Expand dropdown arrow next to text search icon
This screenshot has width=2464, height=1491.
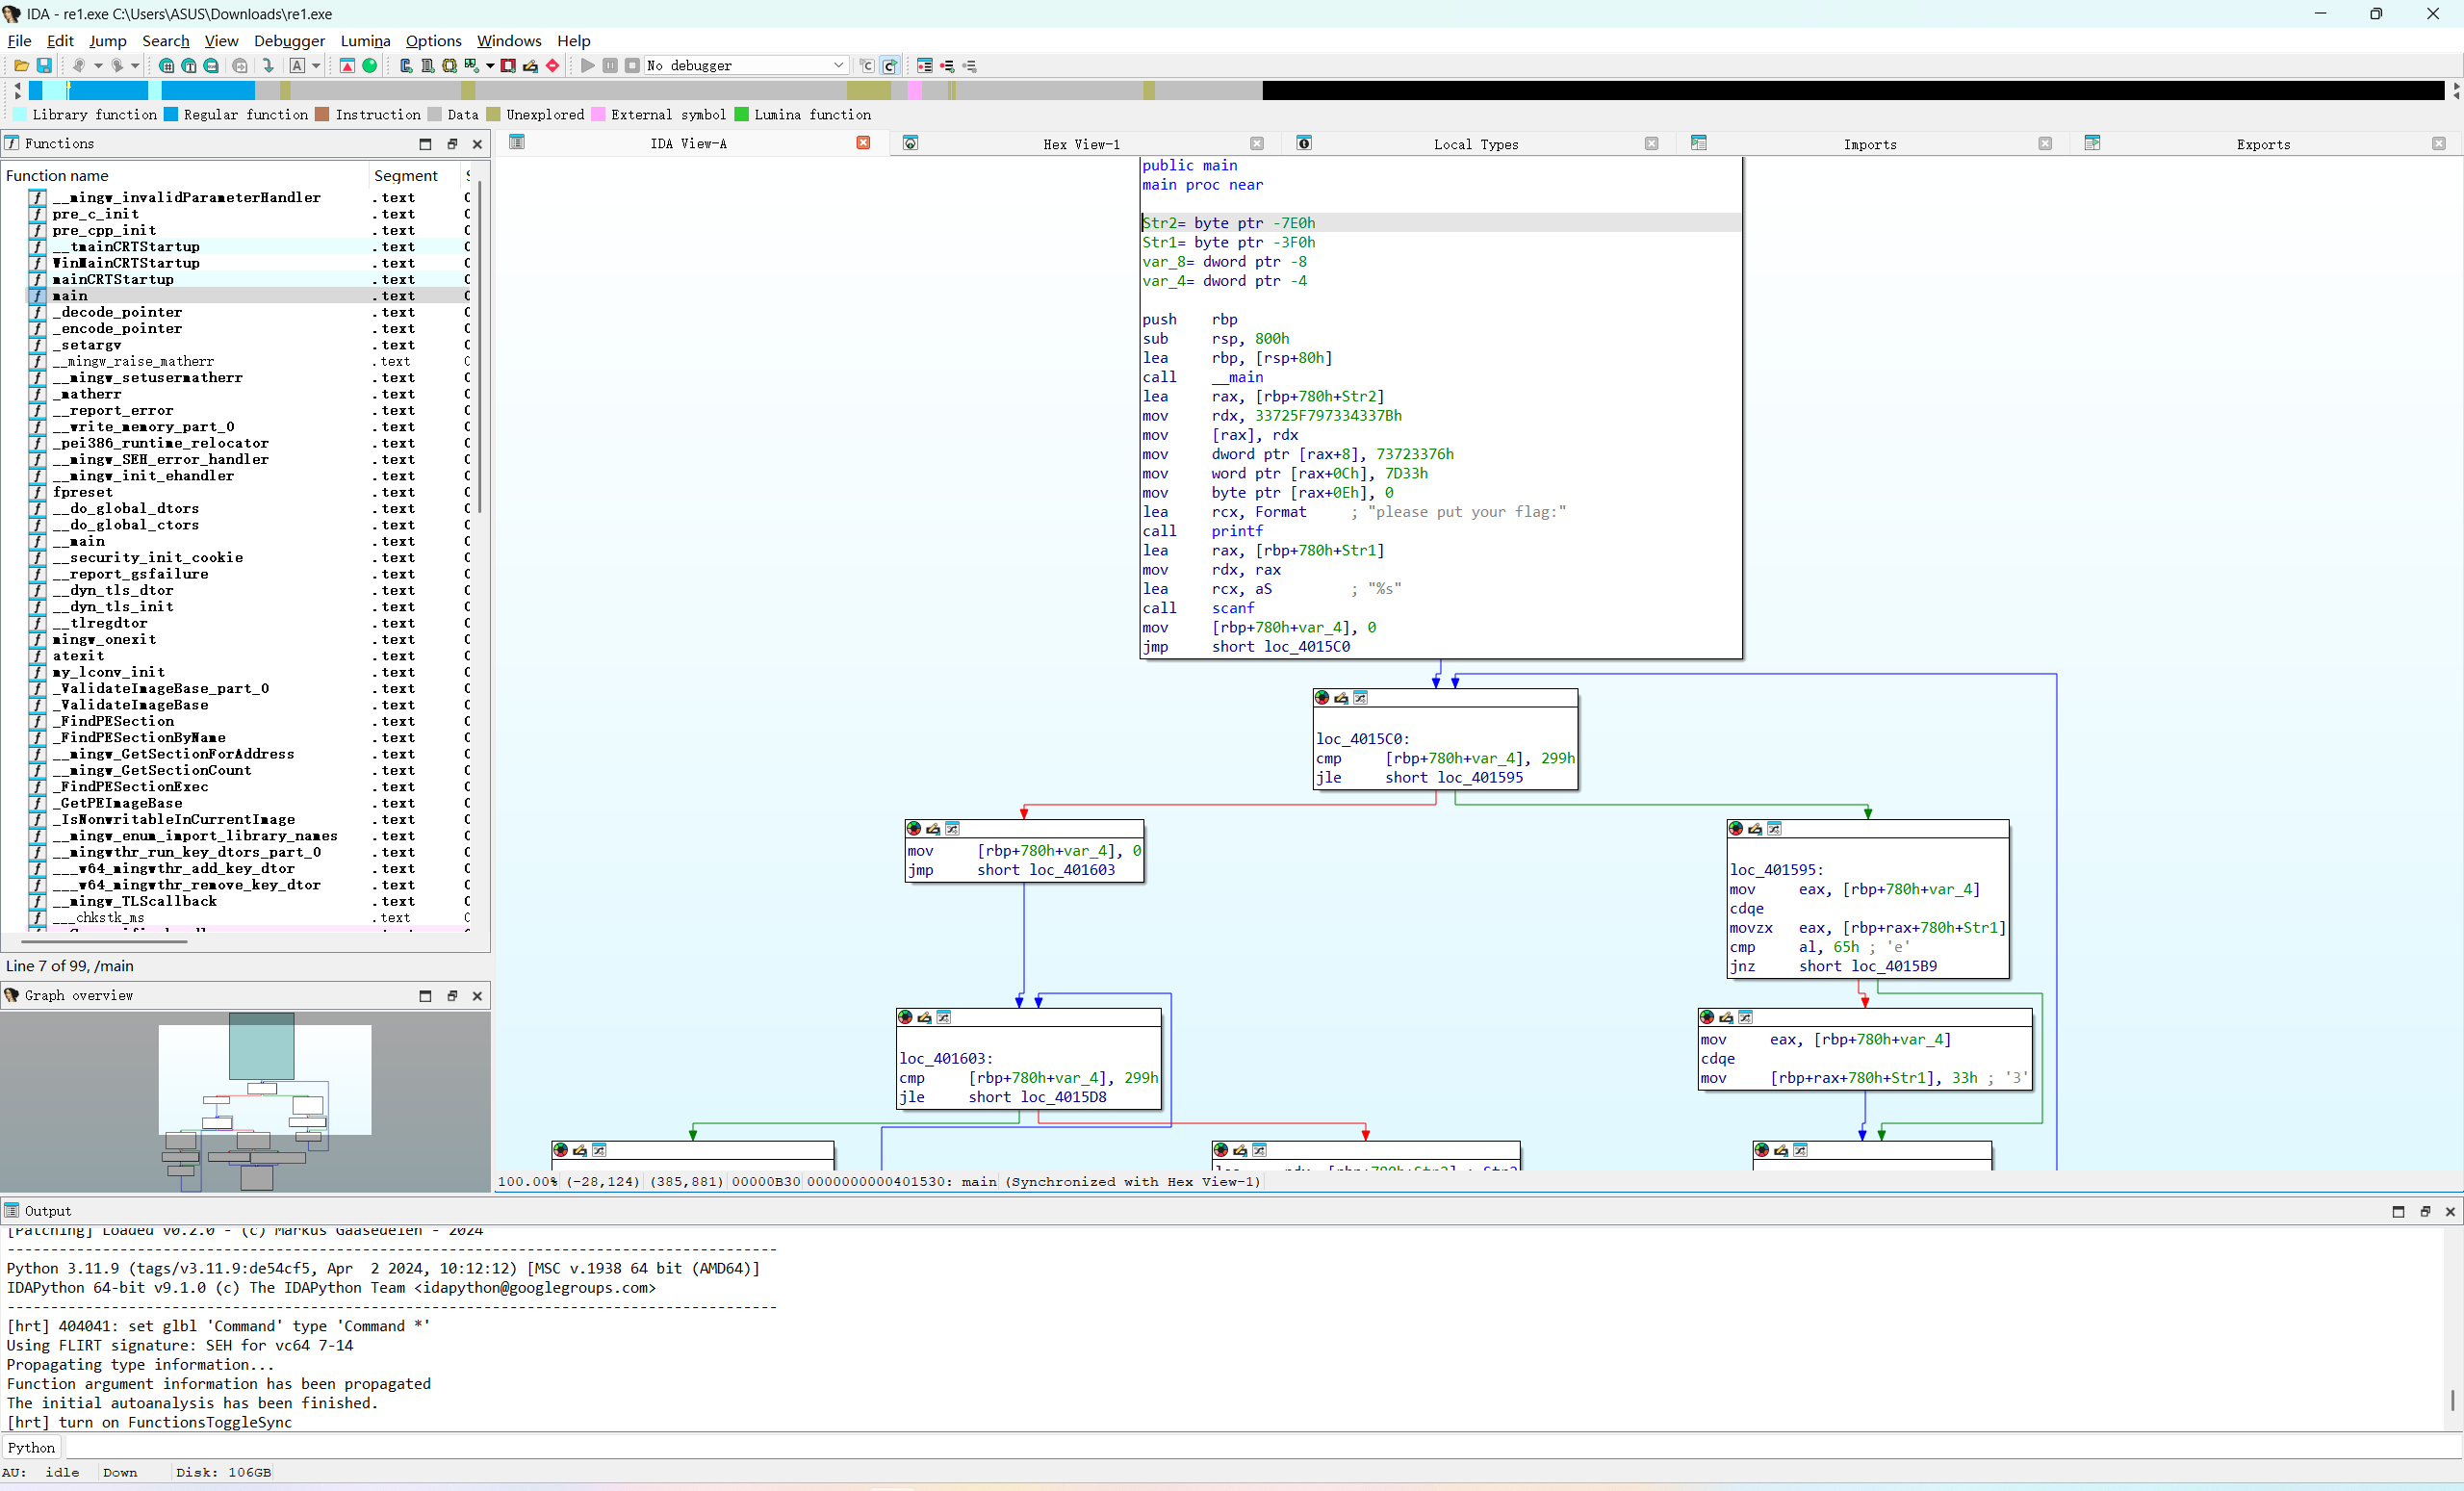(316, 65)
